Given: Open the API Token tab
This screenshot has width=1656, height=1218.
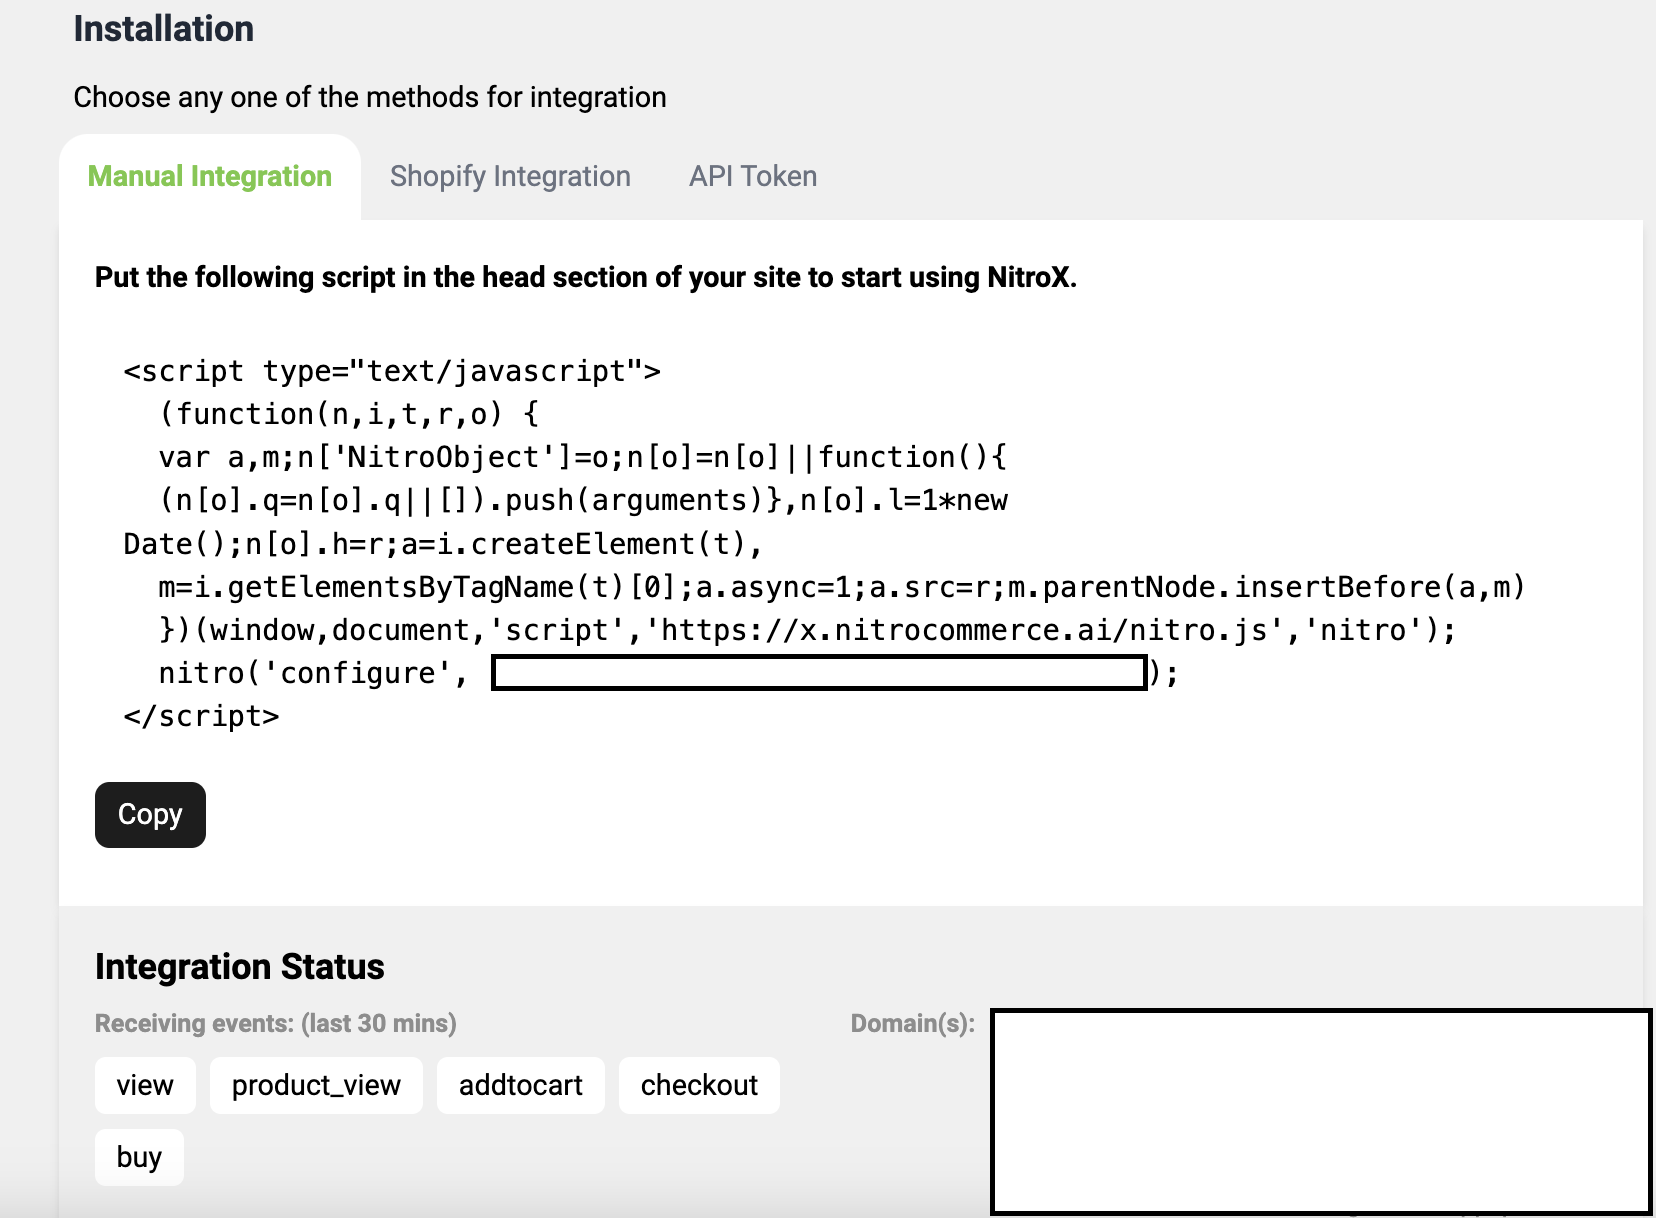Looking at the screenshot, I should (753, 177).
